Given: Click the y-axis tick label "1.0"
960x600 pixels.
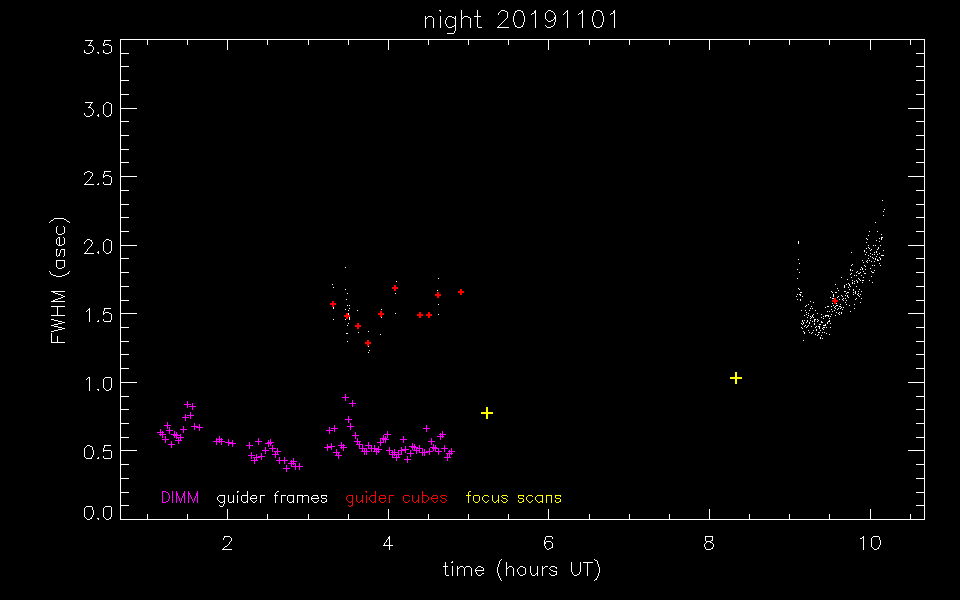Looking at the screenshot, I should tap(98, 383).
